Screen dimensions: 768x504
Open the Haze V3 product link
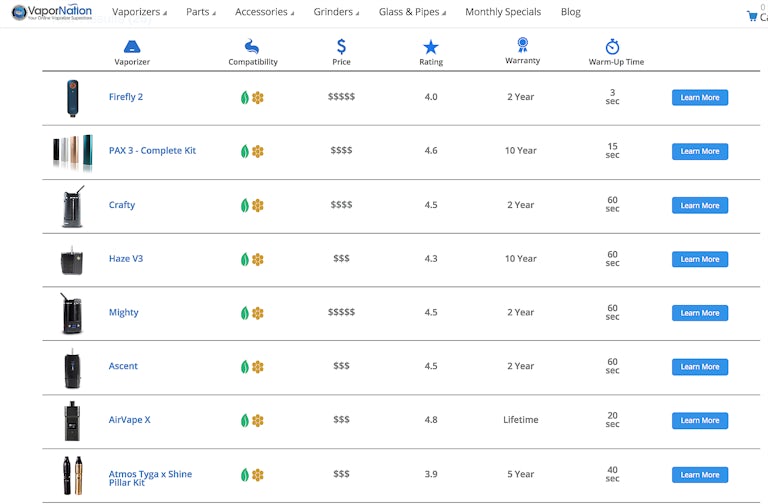tap(126, 258)
